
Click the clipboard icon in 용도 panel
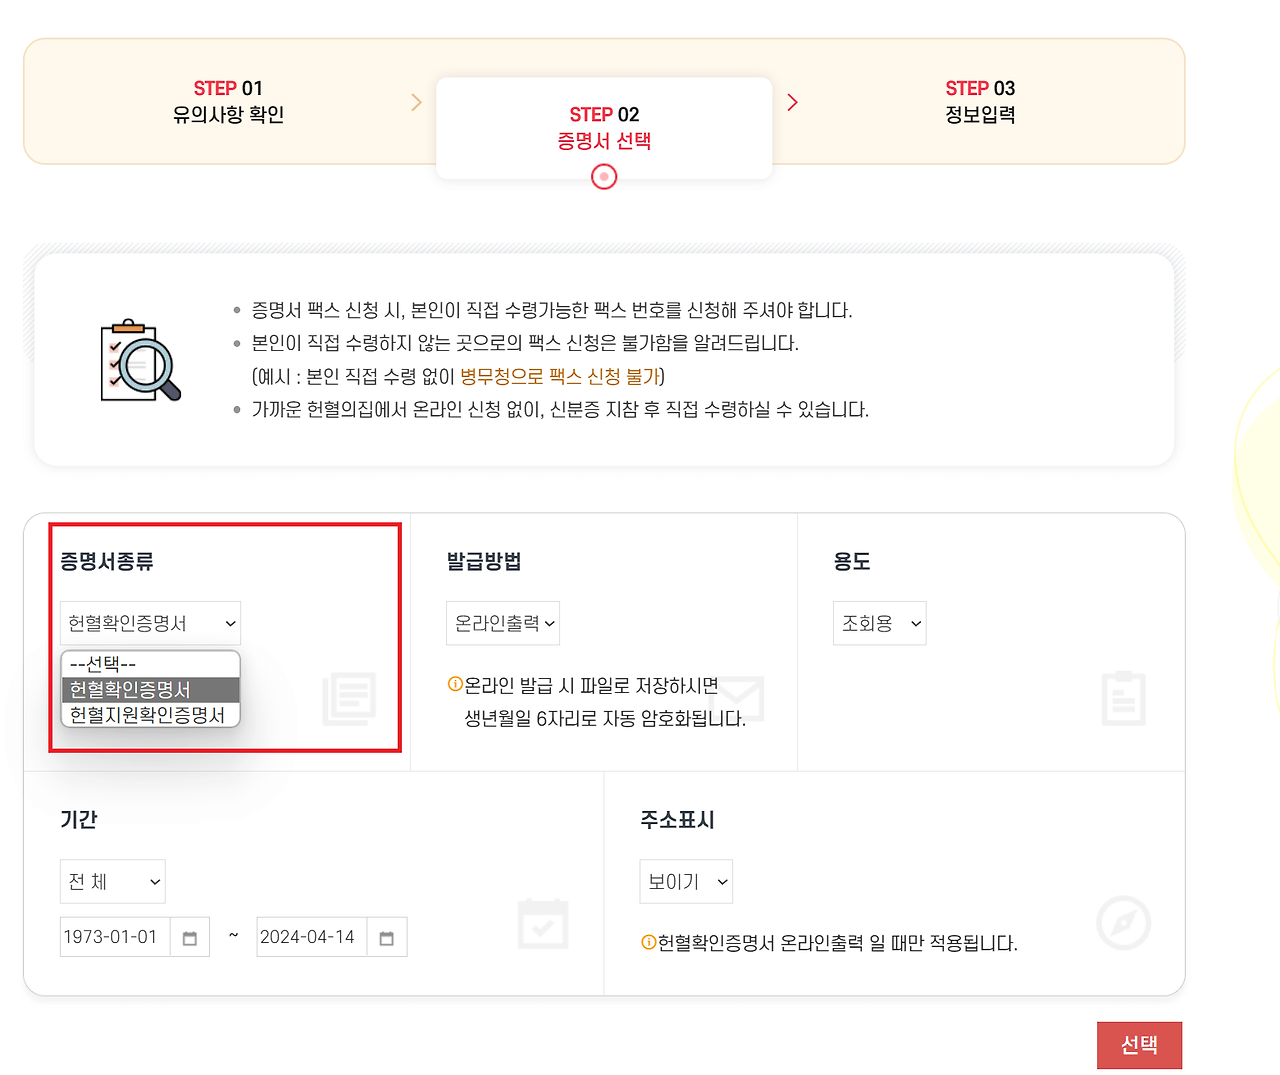click(x=1123, y=700)
